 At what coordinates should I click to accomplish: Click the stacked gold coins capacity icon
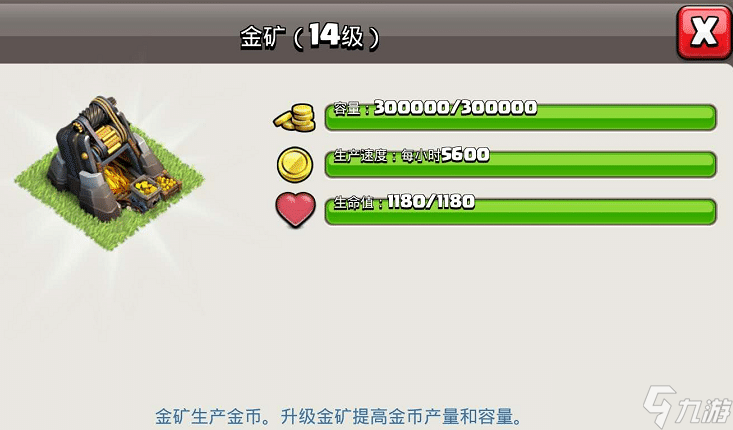295,117
